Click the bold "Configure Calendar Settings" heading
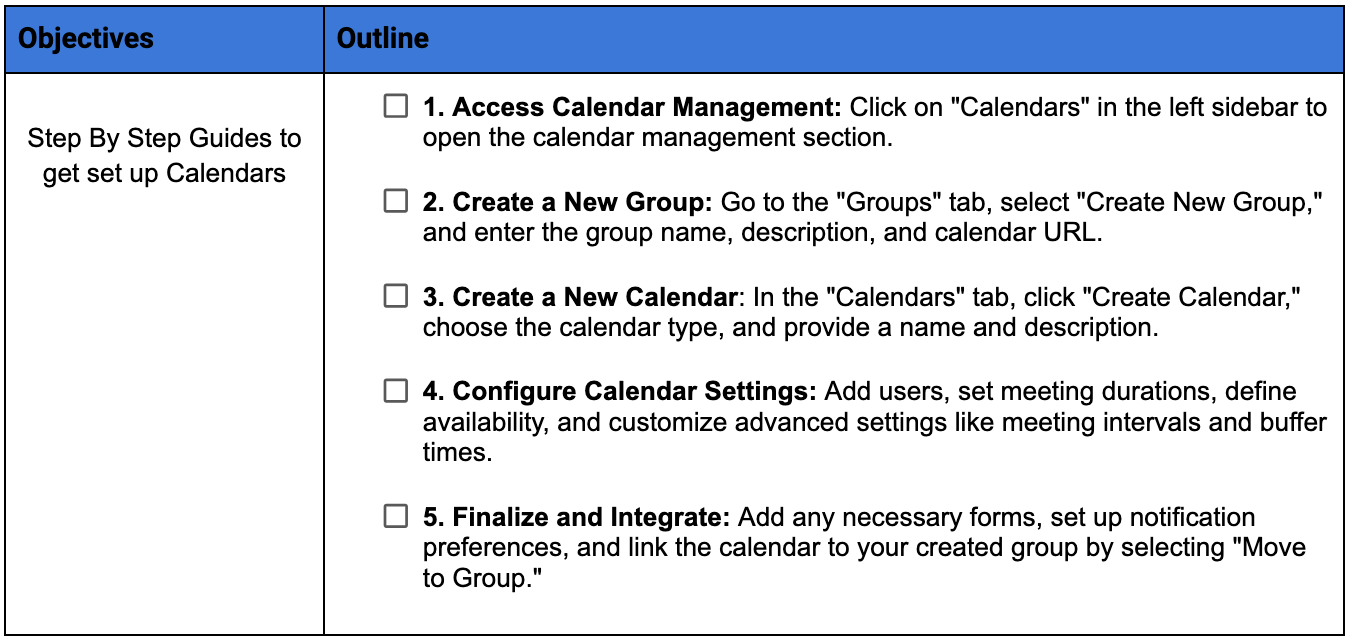1350x642 pixels. tap(620, 391)
